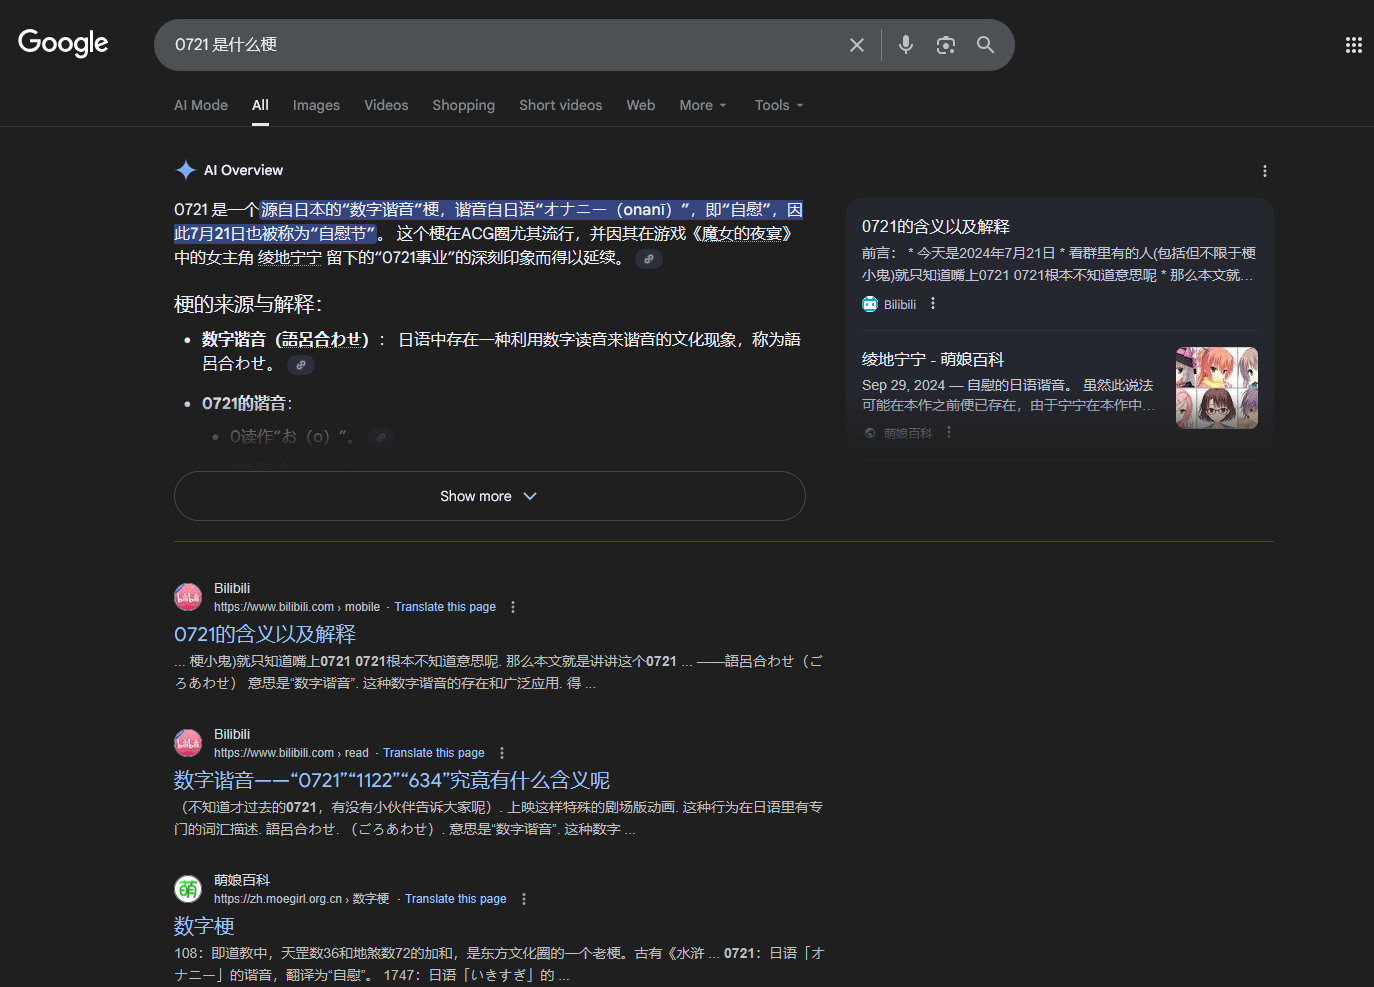Open result "0721的含义以及解释"
The height and width of the screenshot is (987, 1374).
point(265,634)
